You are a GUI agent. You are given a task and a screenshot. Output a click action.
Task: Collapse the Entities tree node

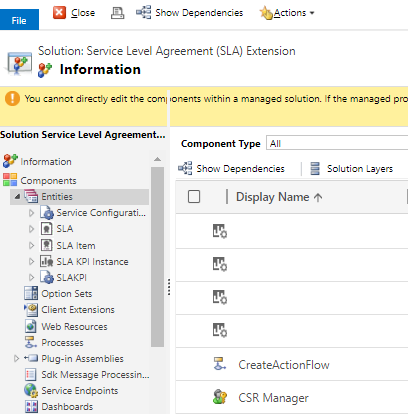tap(17, 197)
